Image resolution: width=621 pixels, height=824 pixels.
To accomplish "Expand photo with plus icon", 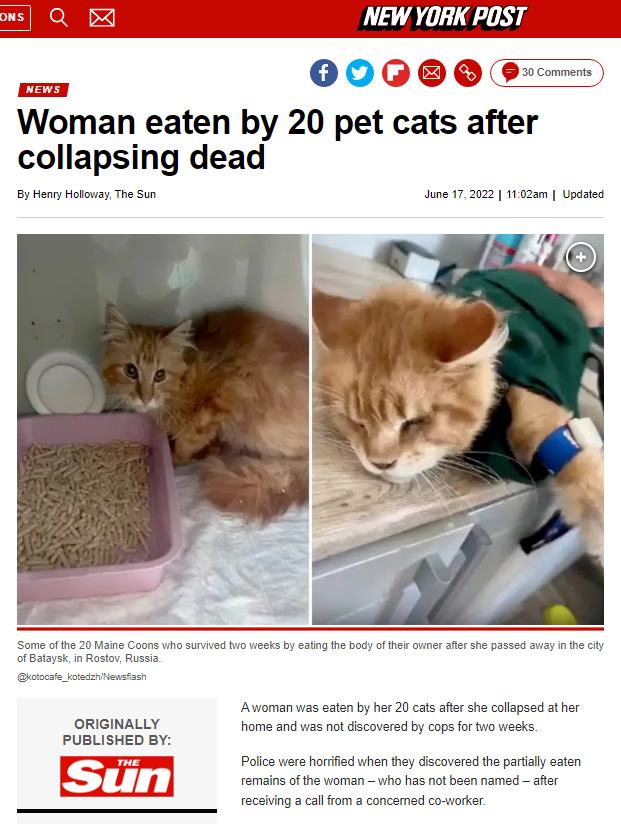I will pos(581,257).
